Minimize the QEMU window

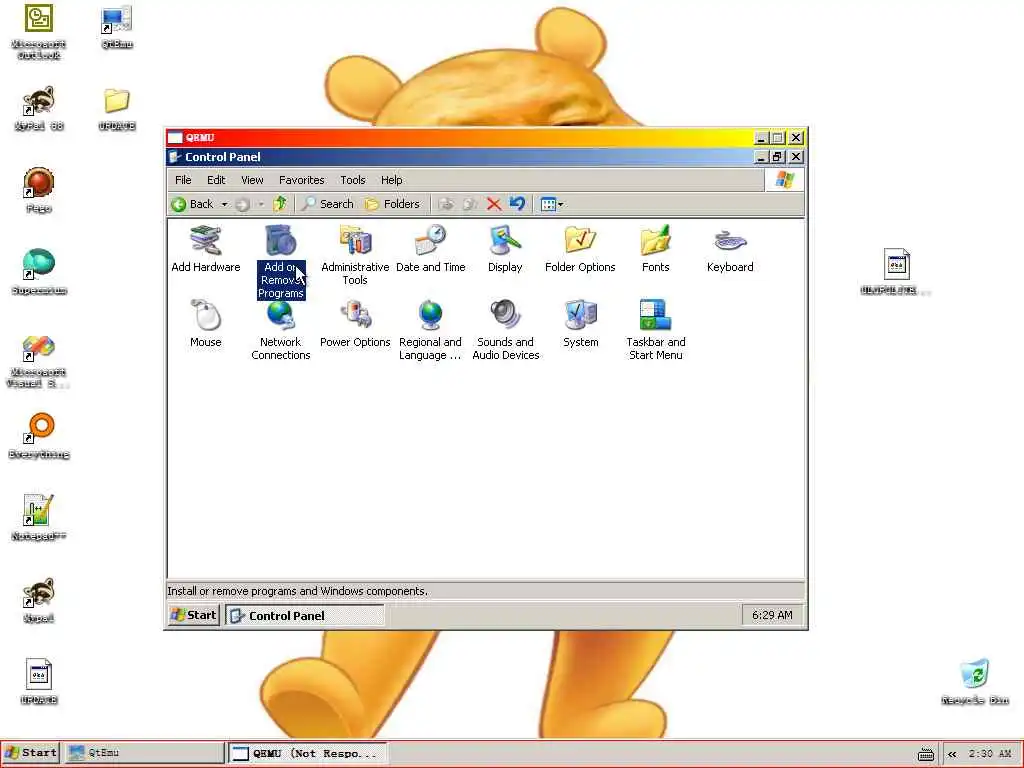[x=761, y=138]
